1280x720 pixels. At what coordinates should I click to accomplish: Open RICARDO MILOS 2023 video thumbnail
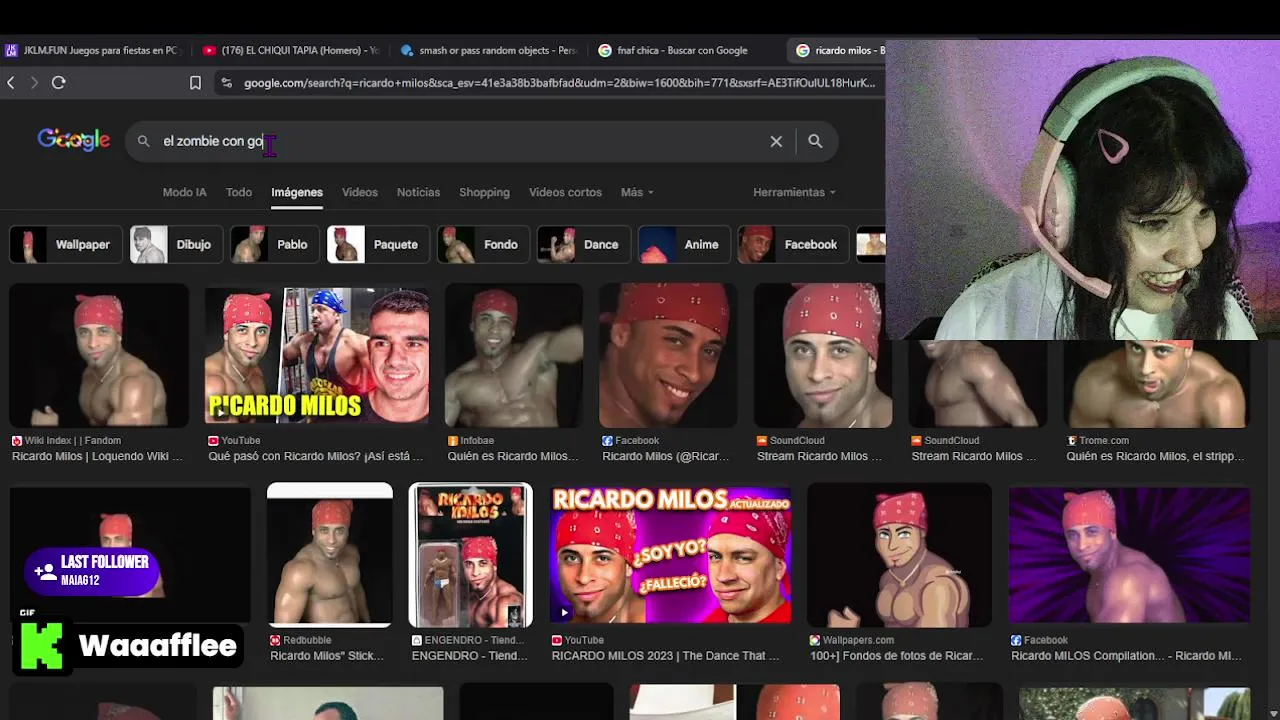pyautogui.click(x=670, y=555)
